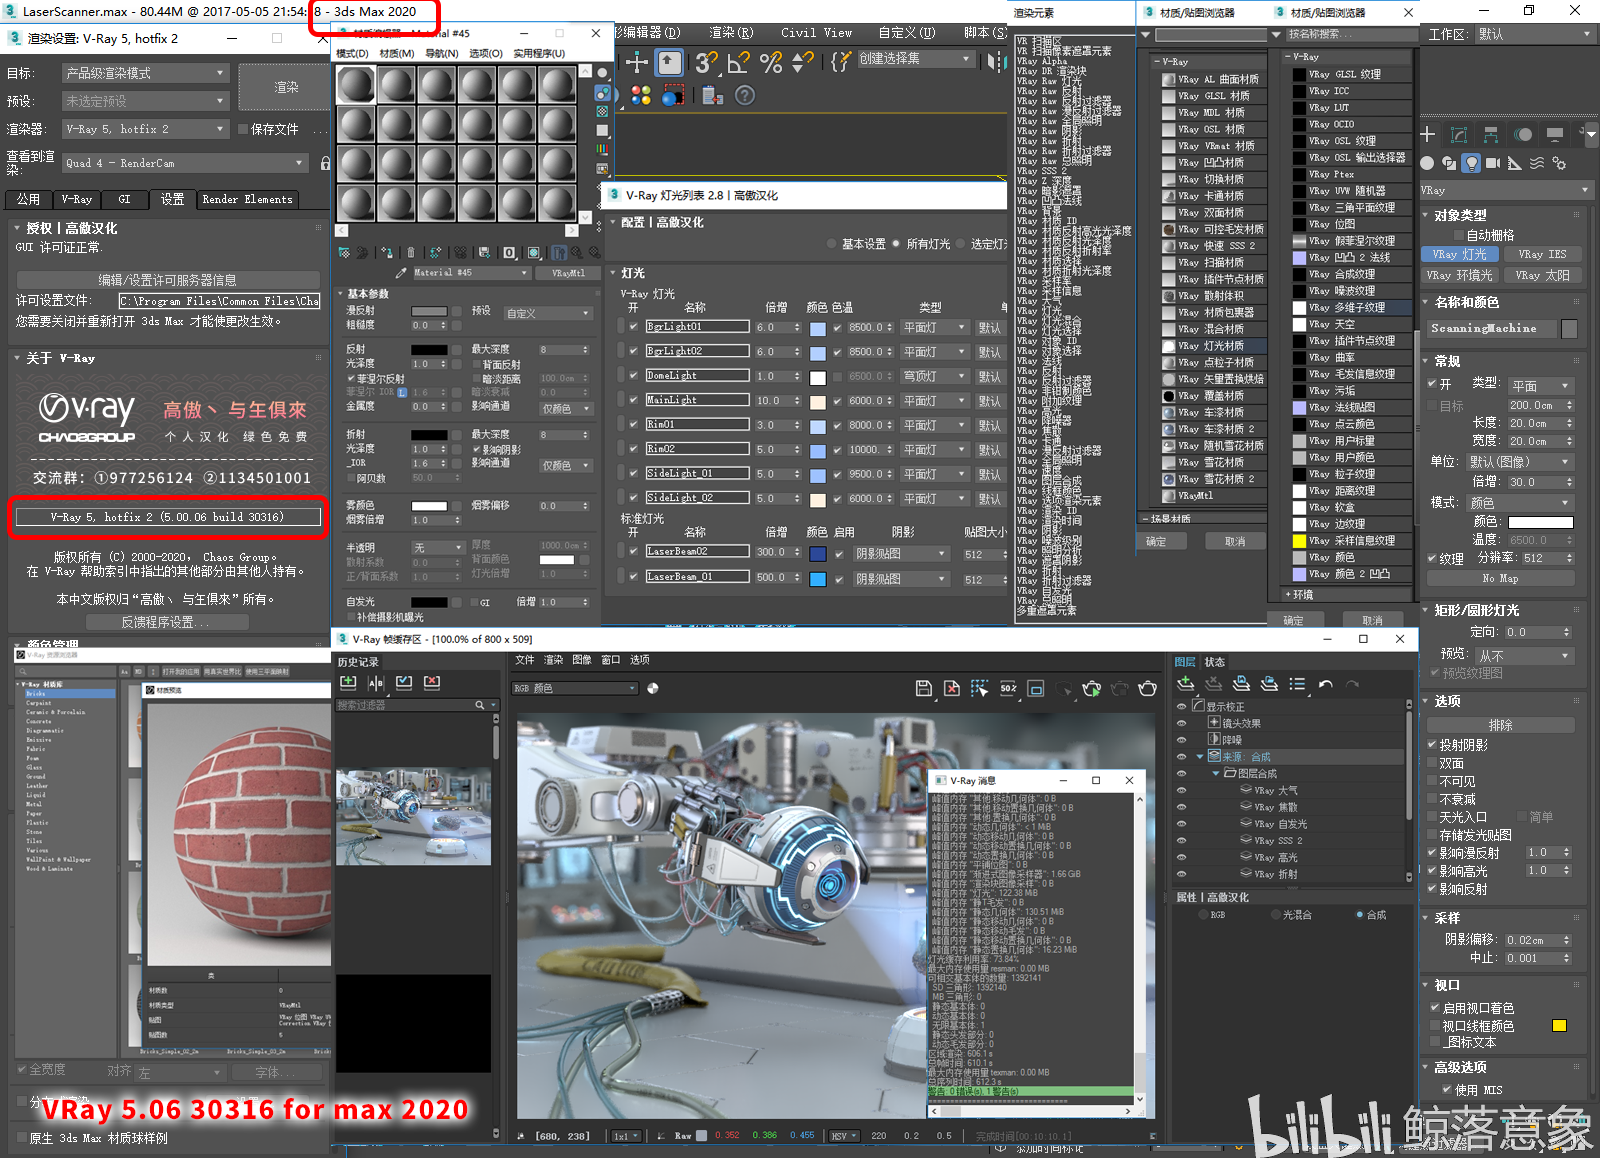This screenshot has height=1158, width=1600.
Task: Switch to the GI tab in render setup
Action: point(124,199)
